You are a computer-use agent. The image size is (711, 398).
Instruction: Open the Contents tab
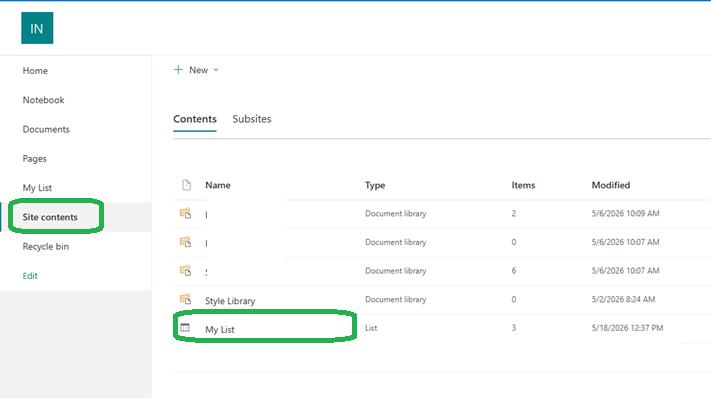coord(195,119)
